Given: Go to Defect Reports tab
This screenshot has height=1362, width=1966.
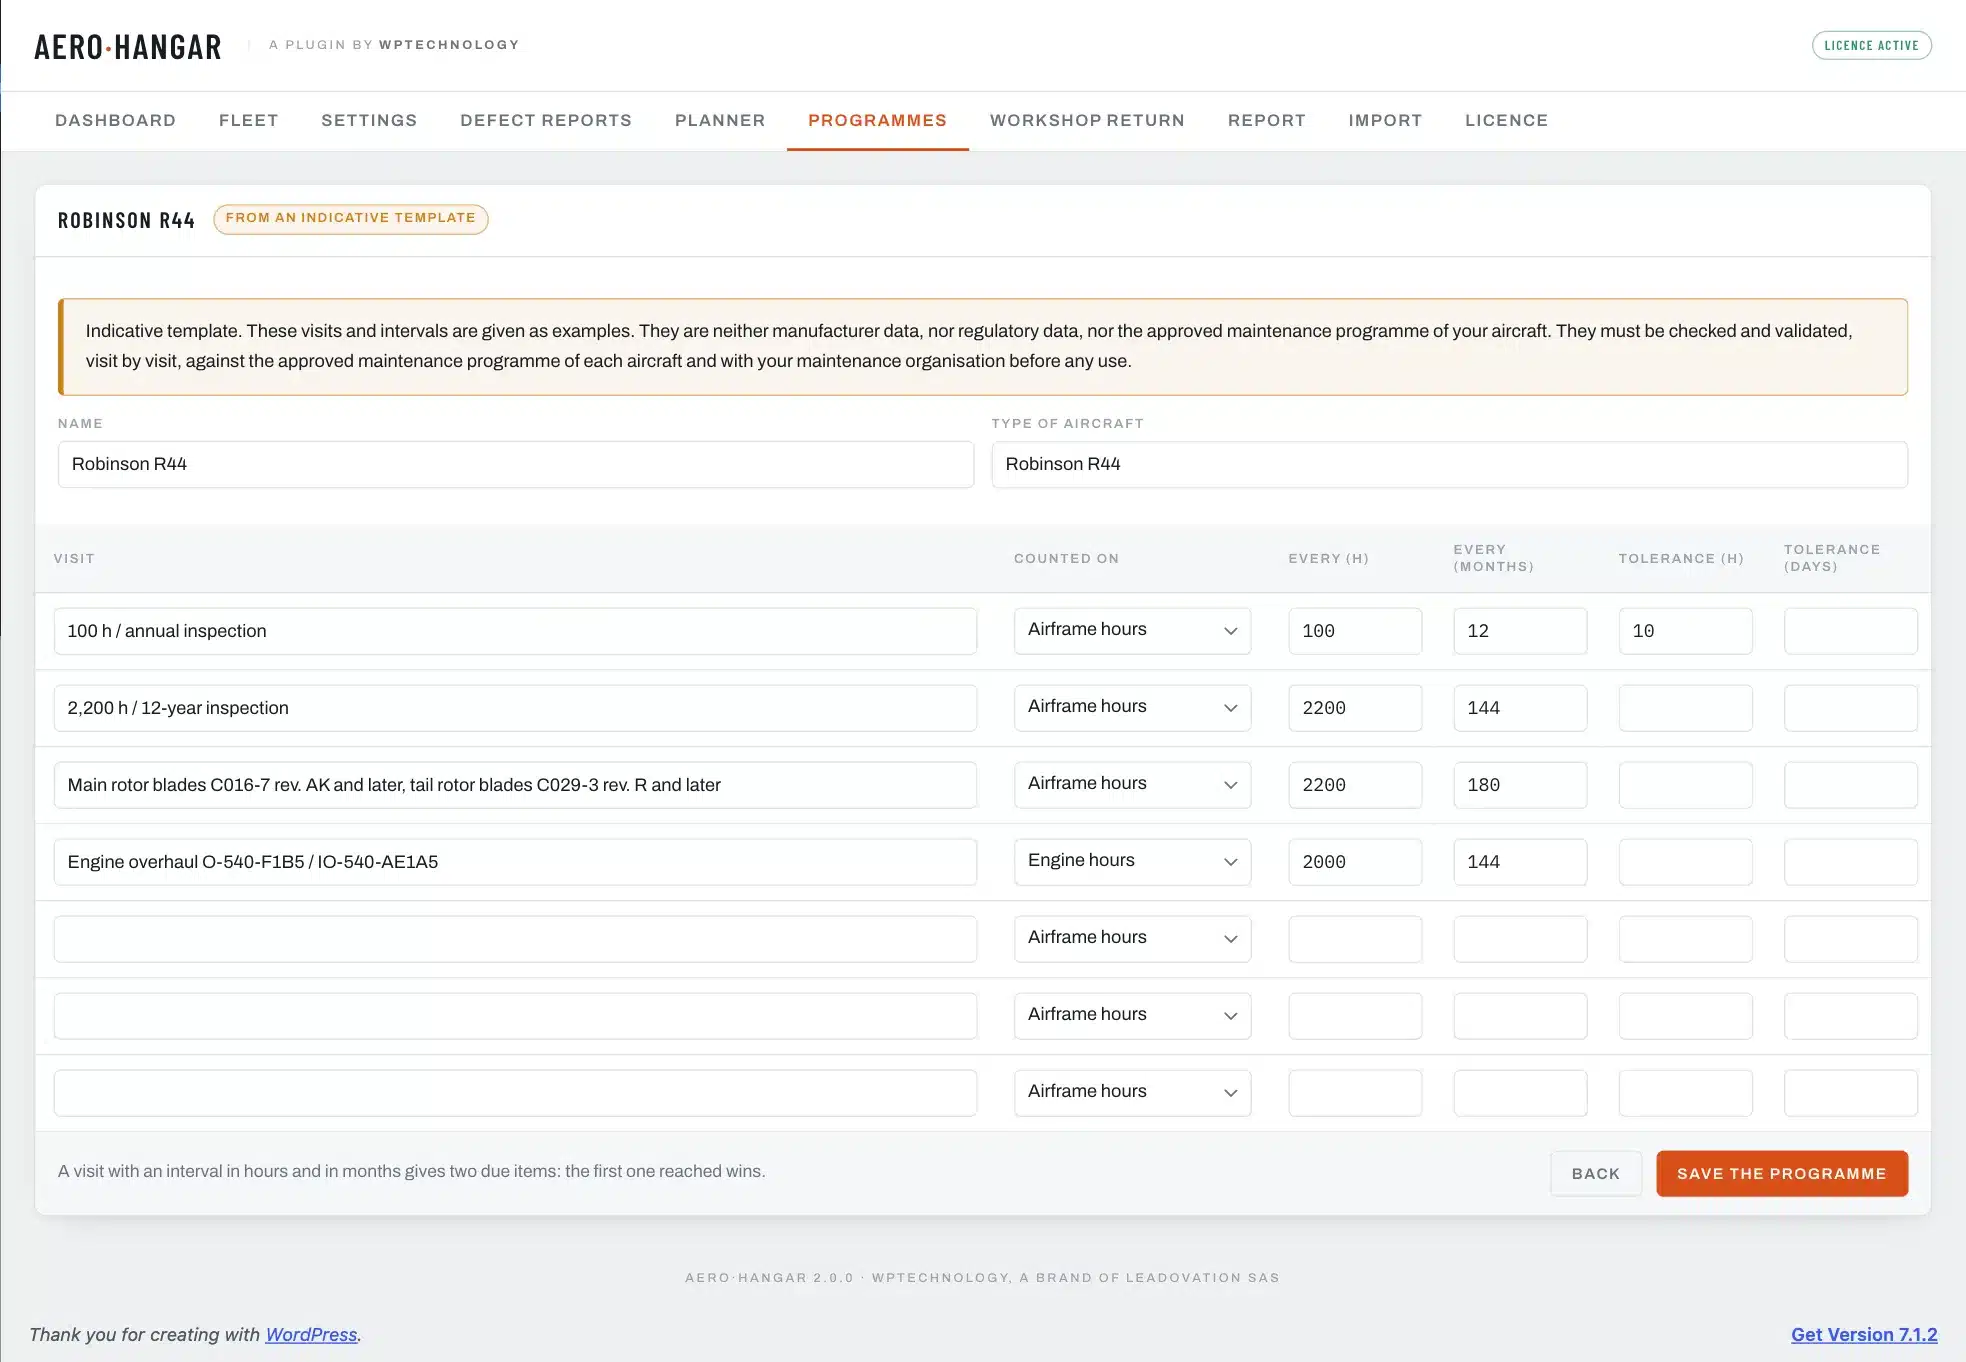Looking at the screenshot, I should tap(546, 120).
